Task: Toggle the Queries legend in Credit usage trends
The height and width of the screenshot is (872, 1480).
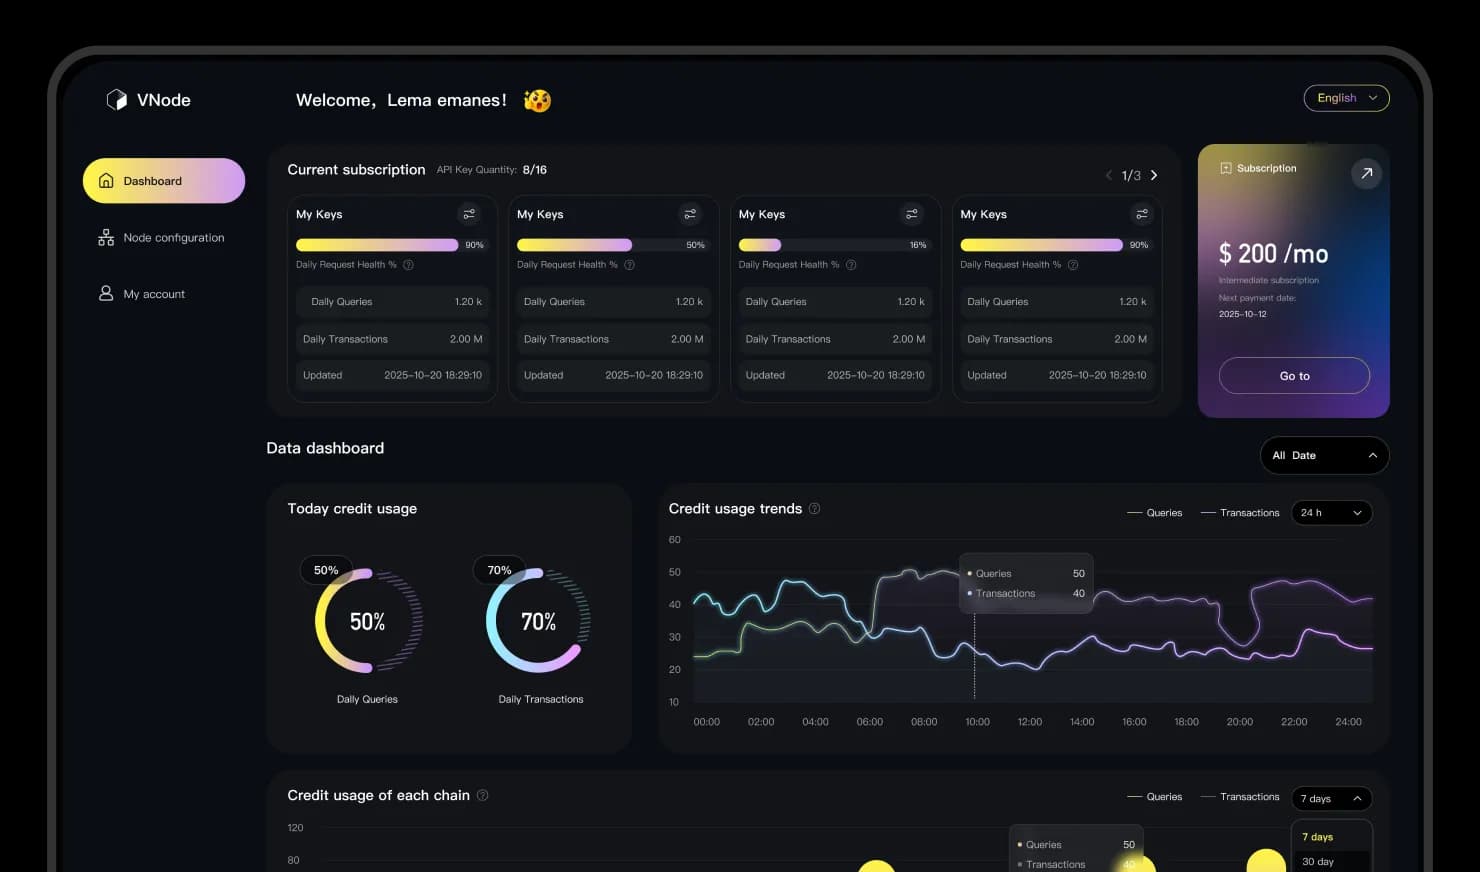Action: tap(1155, 512)
